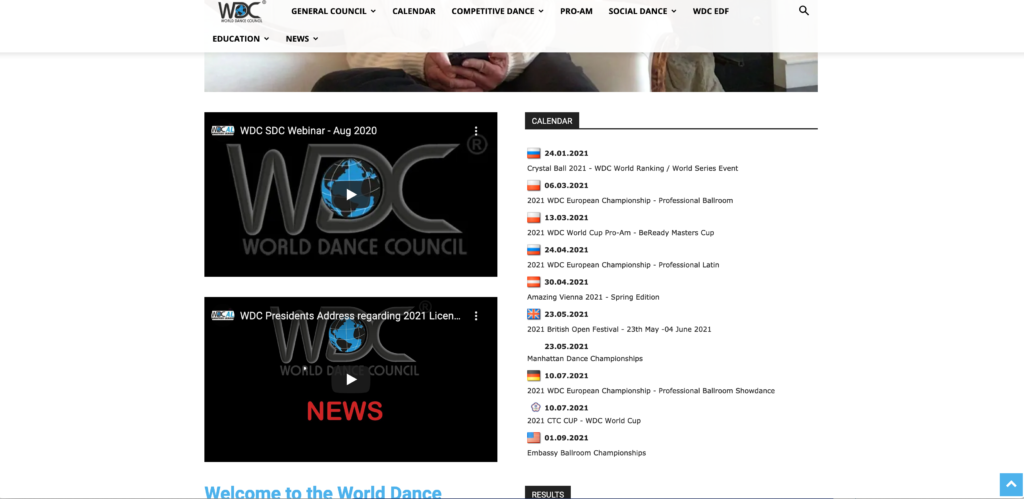The image size is (1024, 499).
Task: Click the Austrian flag beside 30.04.2021
Action: [534, 282]
